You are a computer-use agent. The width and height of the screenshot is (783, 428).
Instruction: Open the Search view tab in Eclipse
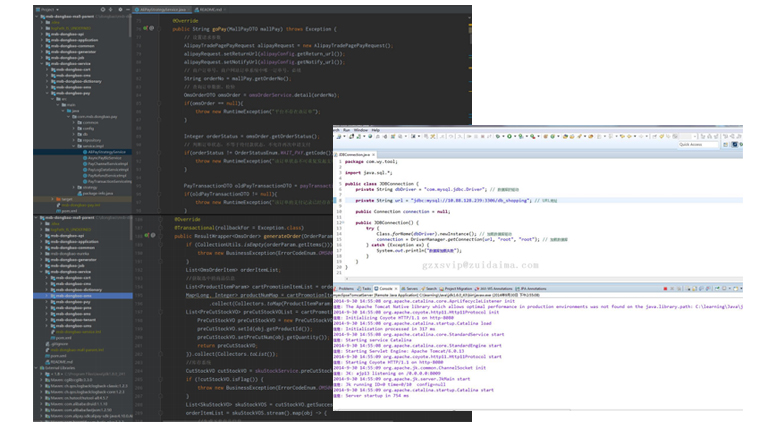[x=429, y=289]
